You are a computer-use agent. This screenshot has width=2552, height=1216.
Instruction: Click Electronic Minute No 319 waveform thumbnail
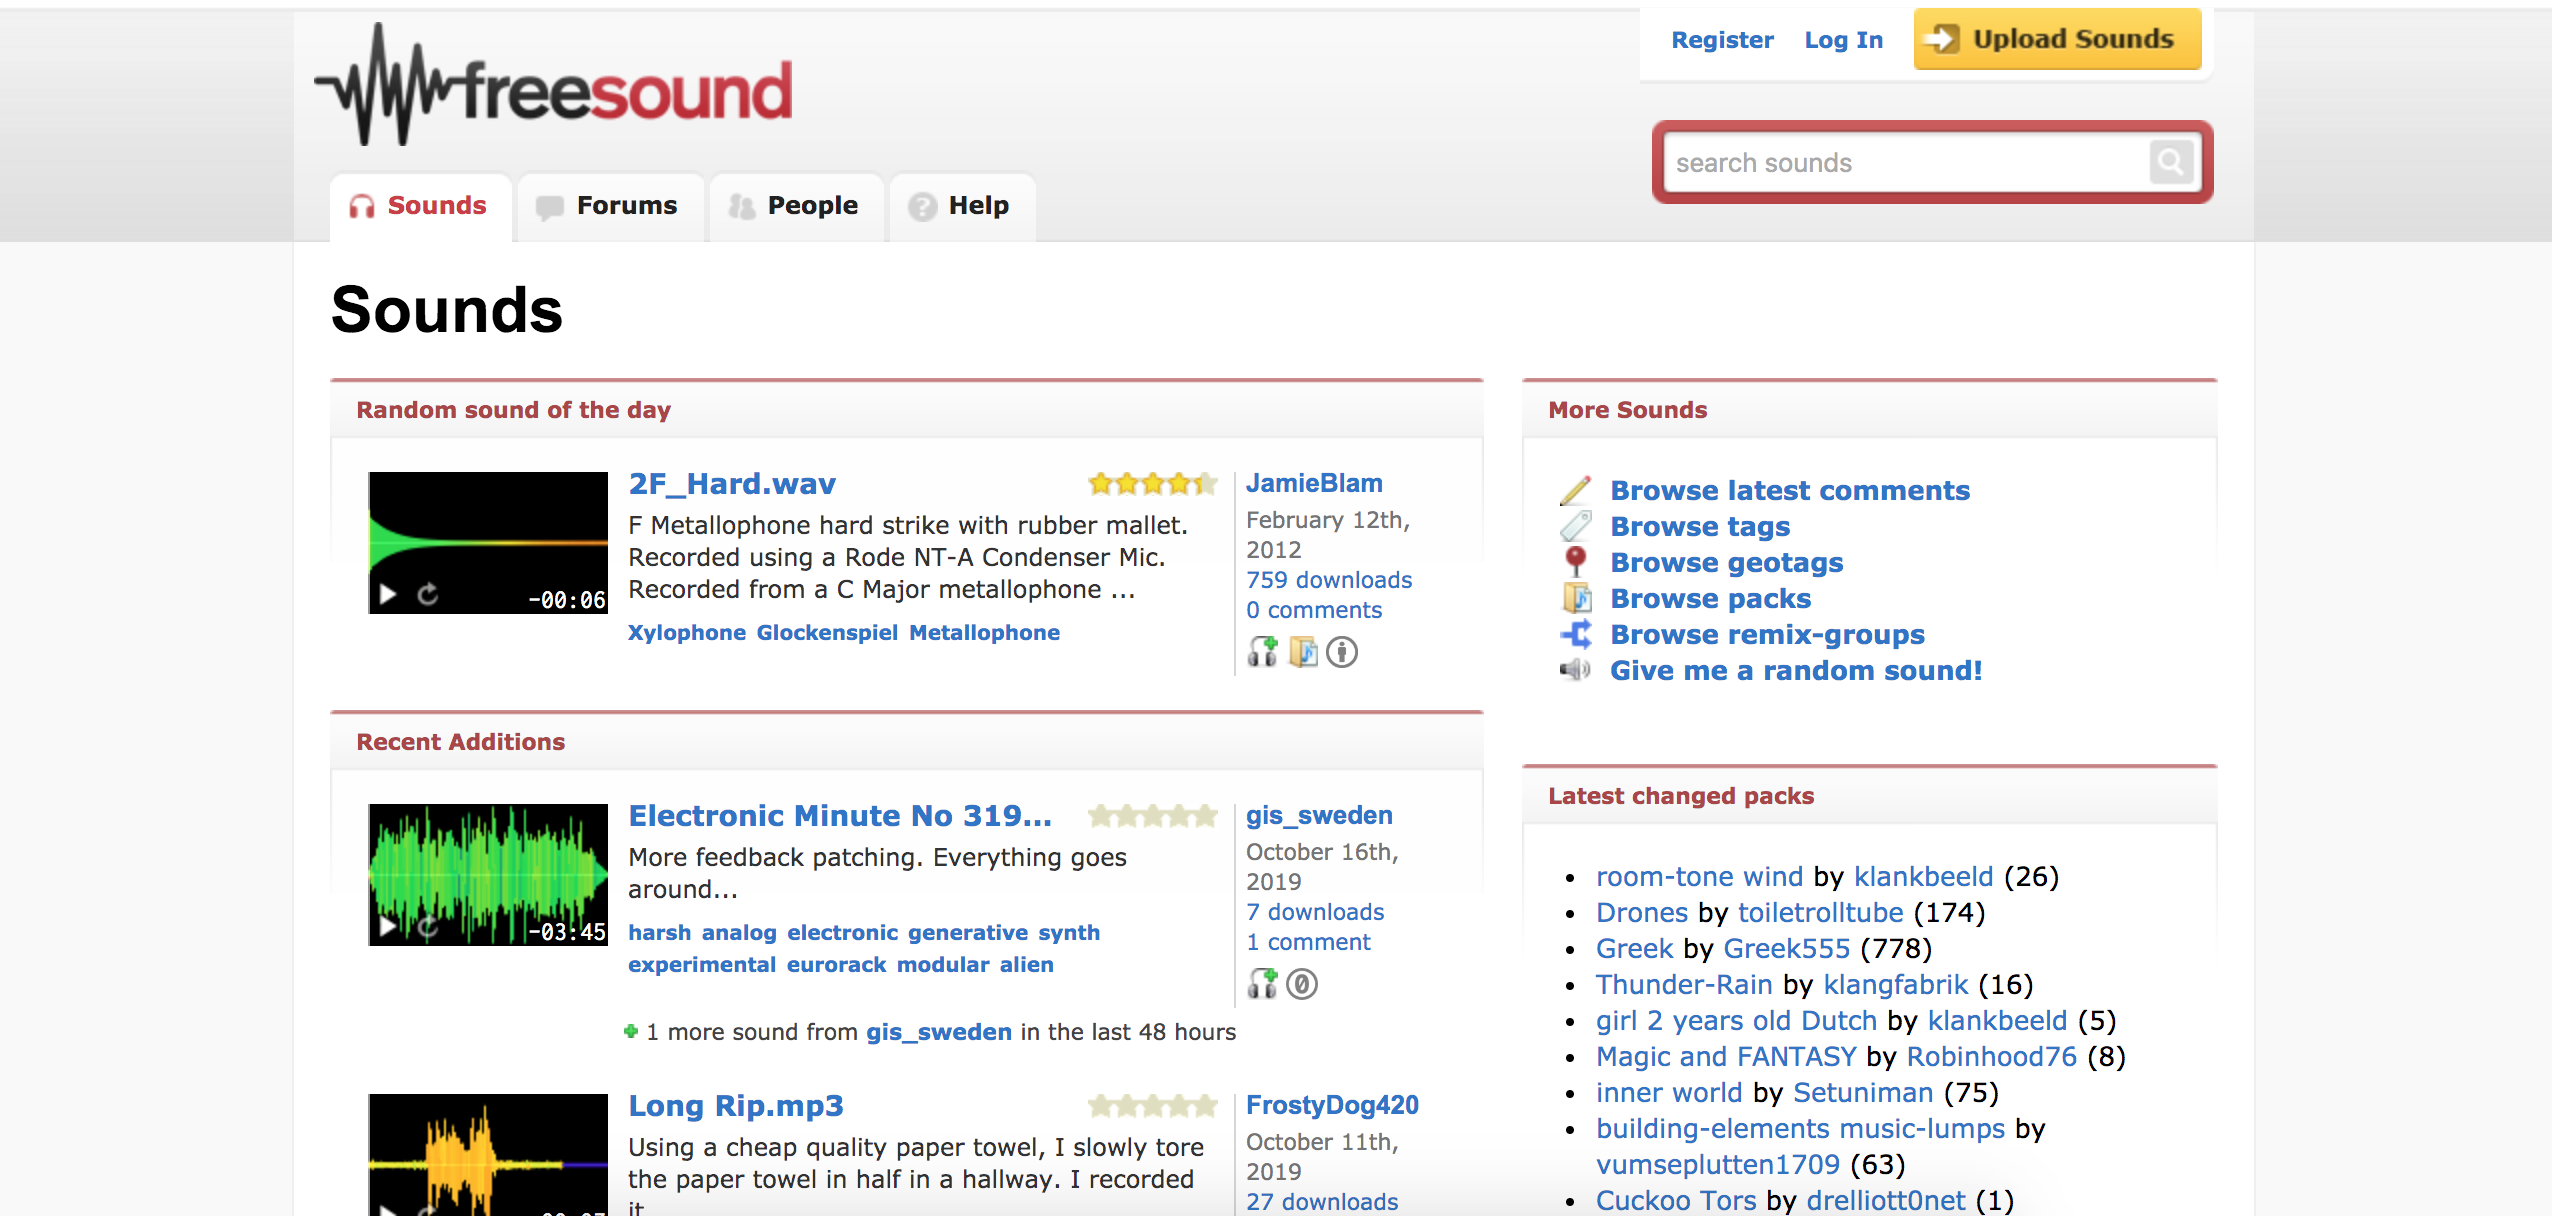[x=488, y=875]
